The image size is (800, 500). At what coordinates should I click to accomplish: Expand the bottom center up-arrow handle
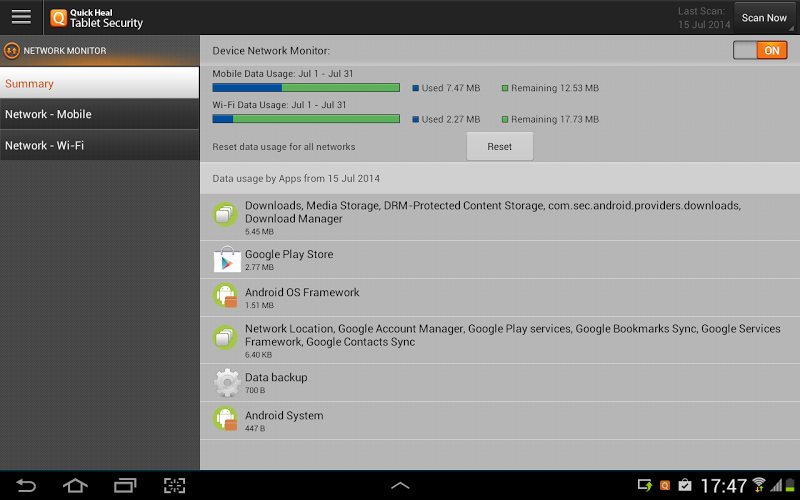[x=400, y=485]
